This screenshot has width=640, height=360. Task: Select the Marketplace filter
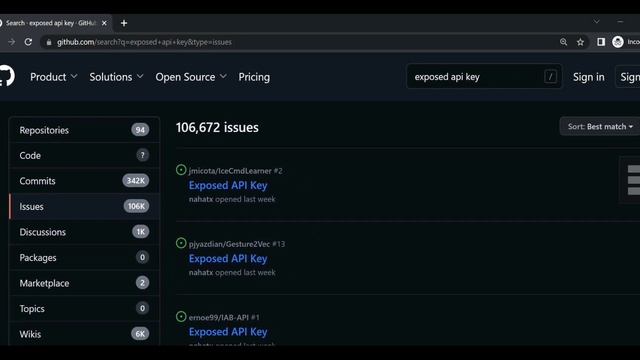coord(84,283)
